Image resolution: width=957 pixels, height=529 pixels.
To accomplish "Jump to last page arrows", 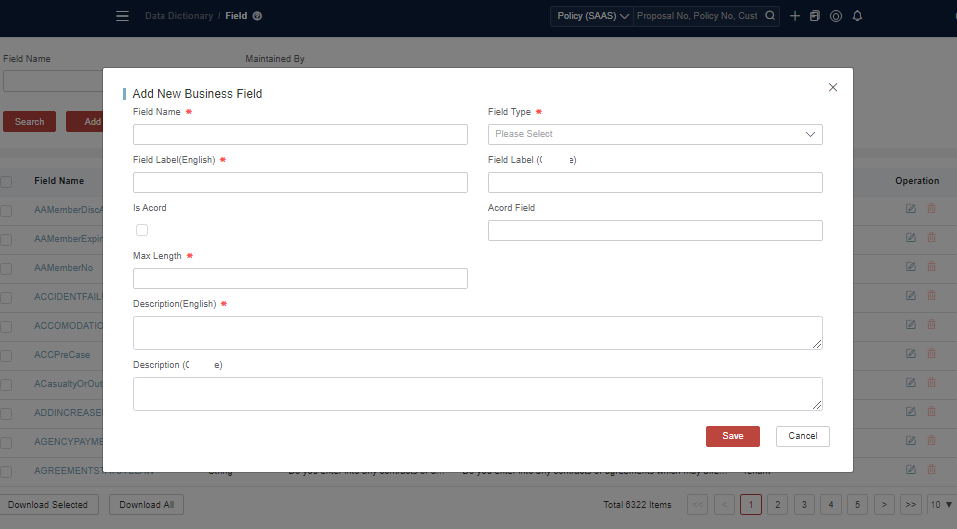I will click(911, 505).
